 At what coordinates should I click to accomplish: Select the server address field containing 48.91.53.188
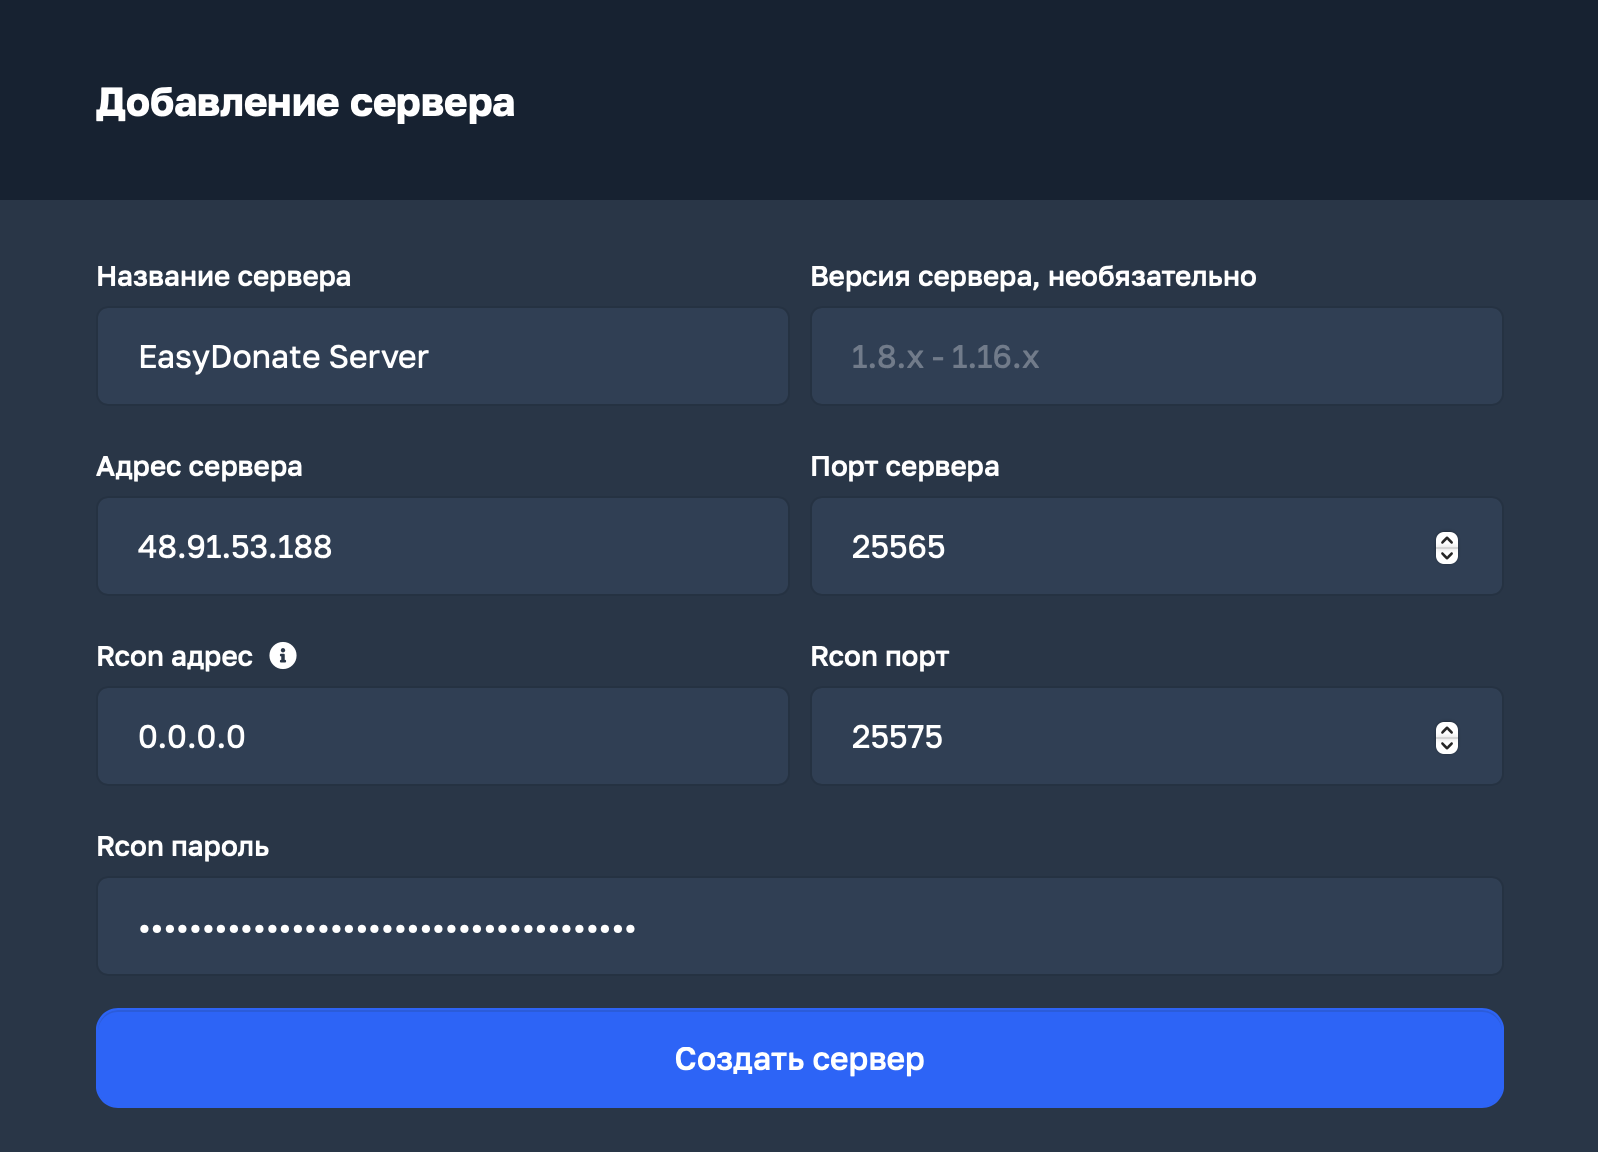tap(442, 547)
